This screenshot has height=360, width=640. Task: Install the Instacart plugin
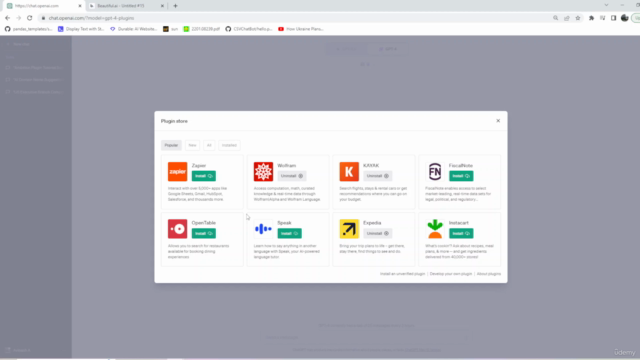pyautogui.click(x=461, y=233)
